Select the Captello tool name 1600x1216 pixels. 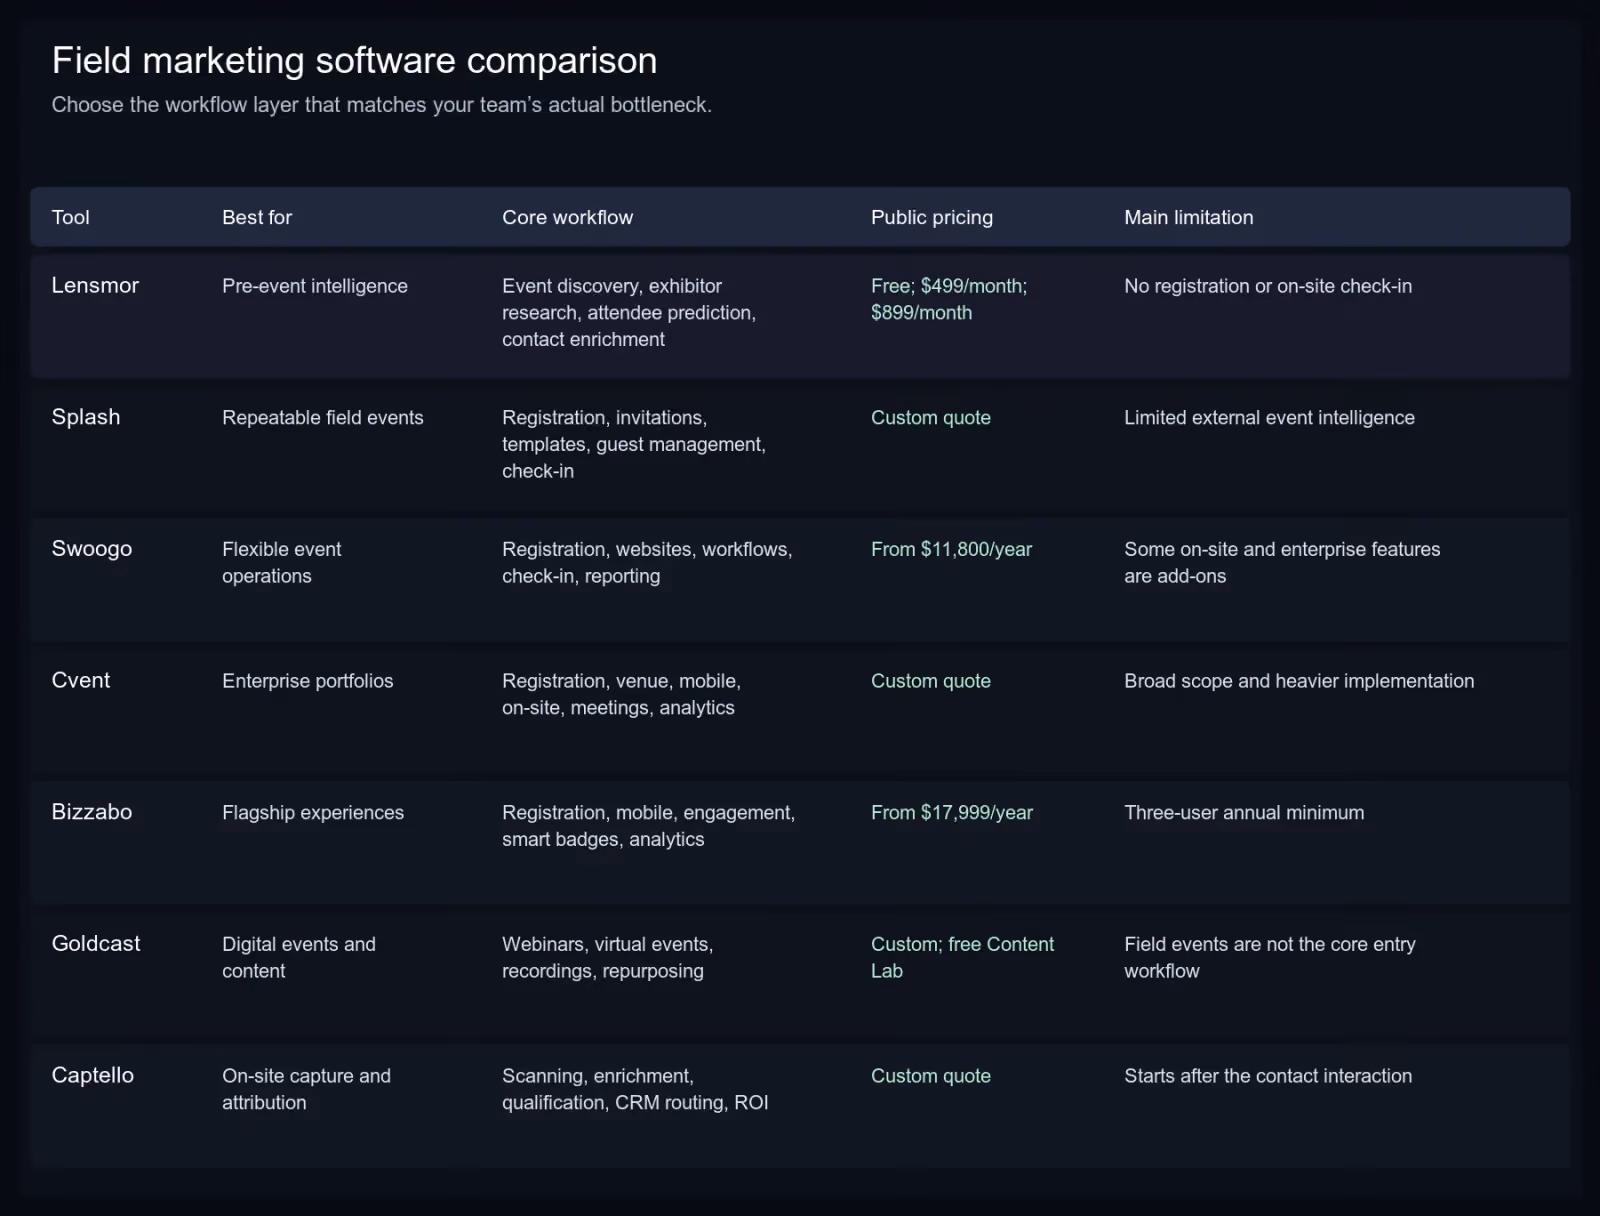point(93,1075)
